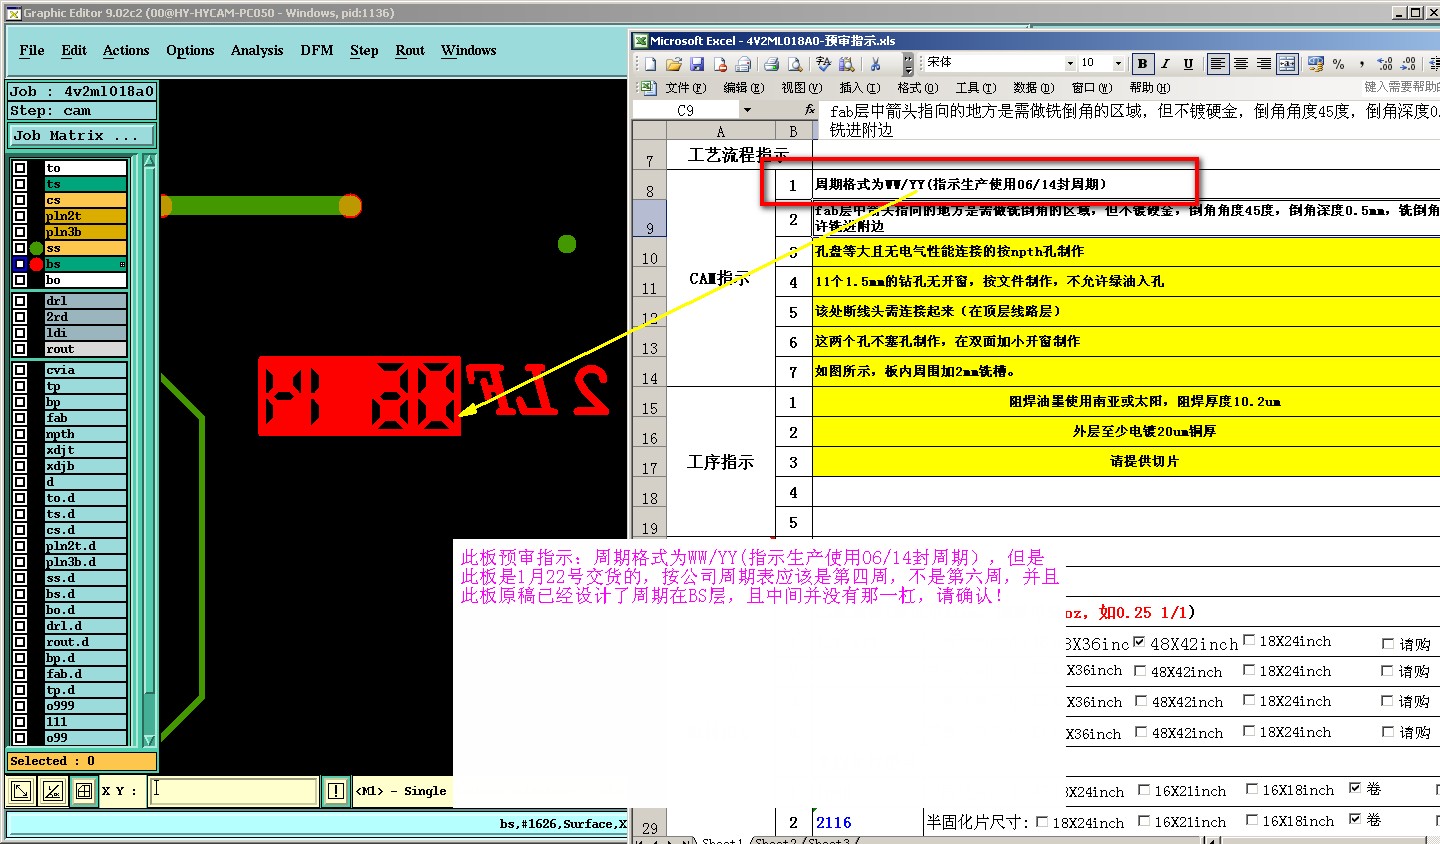
Task: Apply Center alignment in Excel toolbar
Action: point(1240,64)
